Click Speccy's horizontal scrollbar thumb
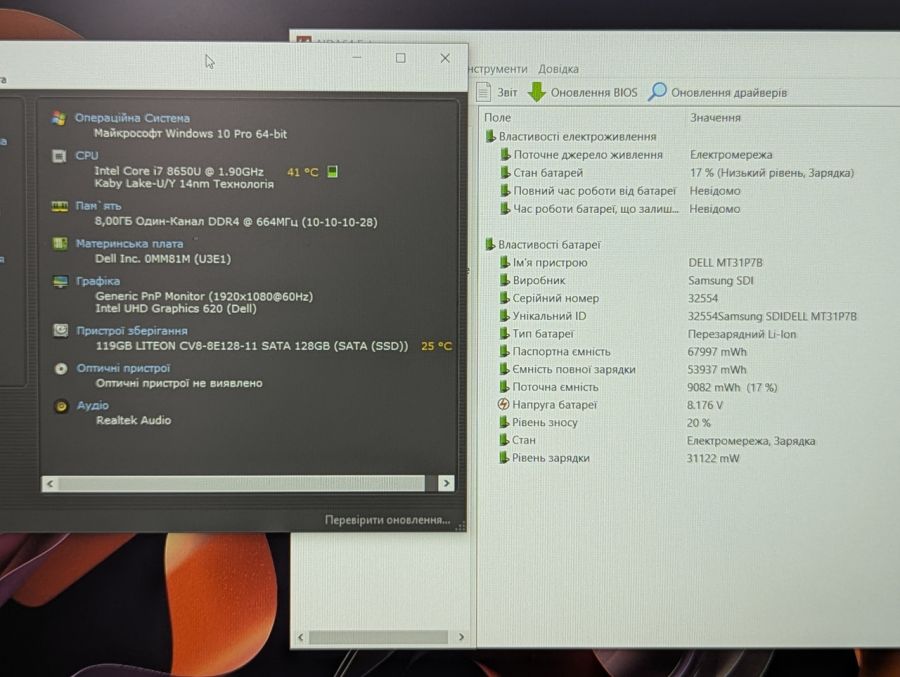Image resolution: width=900 pixels, height=677 pixels. [241, 483]
